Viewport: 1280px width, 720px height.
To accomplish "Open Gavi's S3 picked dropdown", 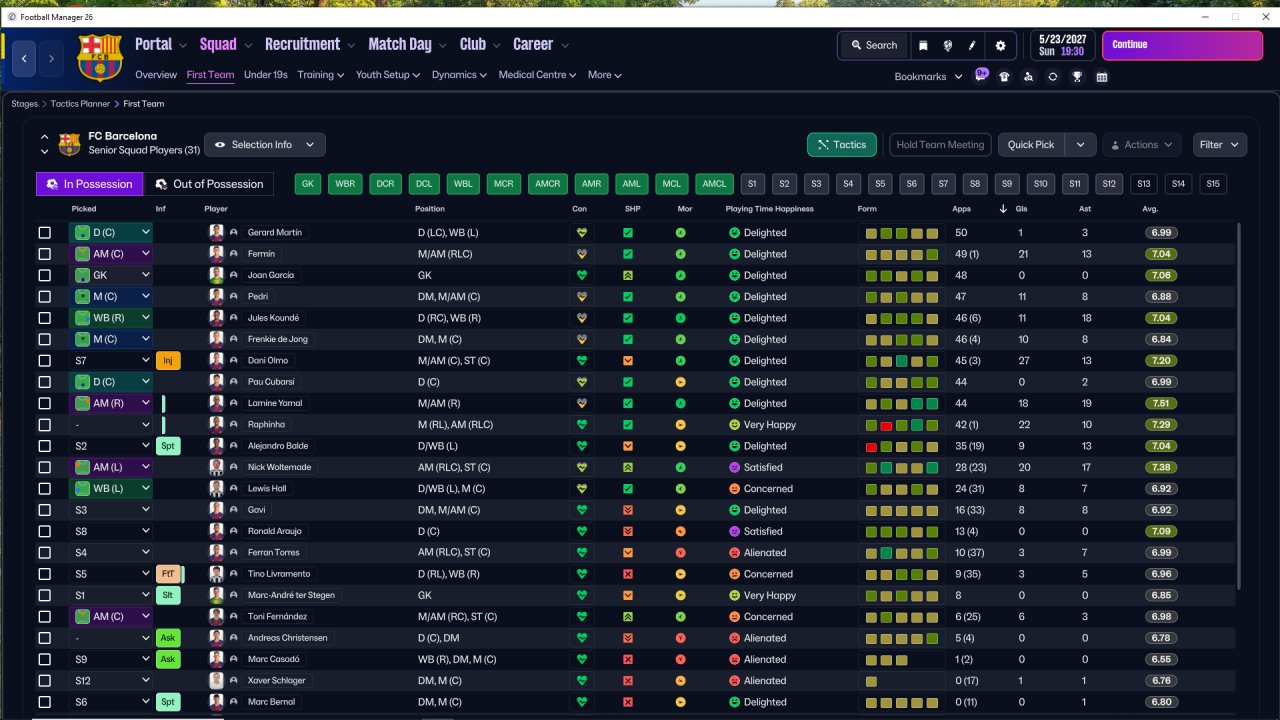I will (x=110, y=510).
